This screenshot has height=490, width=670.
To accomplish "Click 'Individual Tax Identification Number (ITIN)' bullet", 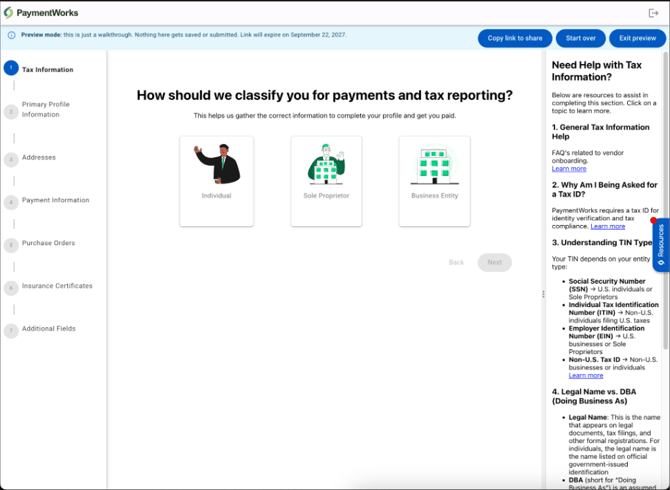I will tap(614, 312).
